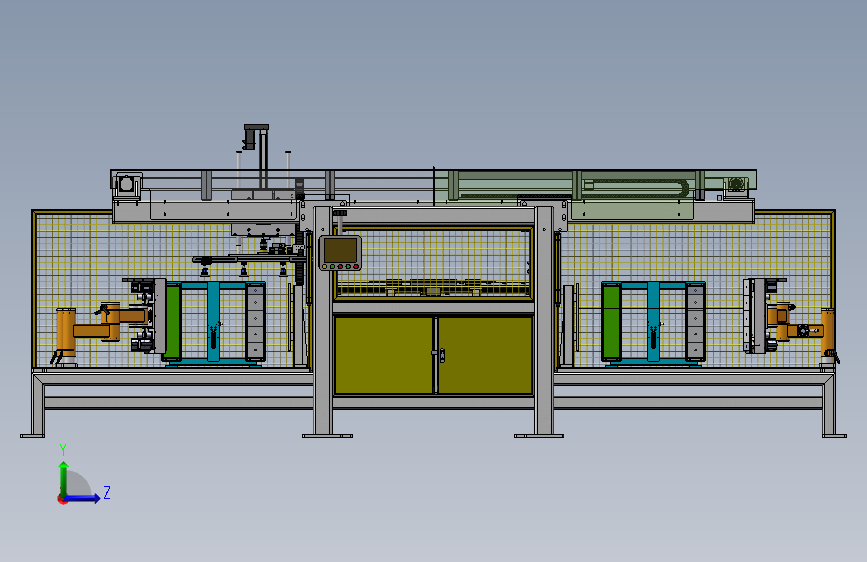This screenshot has height=562, width=867.
Task: Click the green Y axis arrow of the triad
Action: (x=64, y=479)
